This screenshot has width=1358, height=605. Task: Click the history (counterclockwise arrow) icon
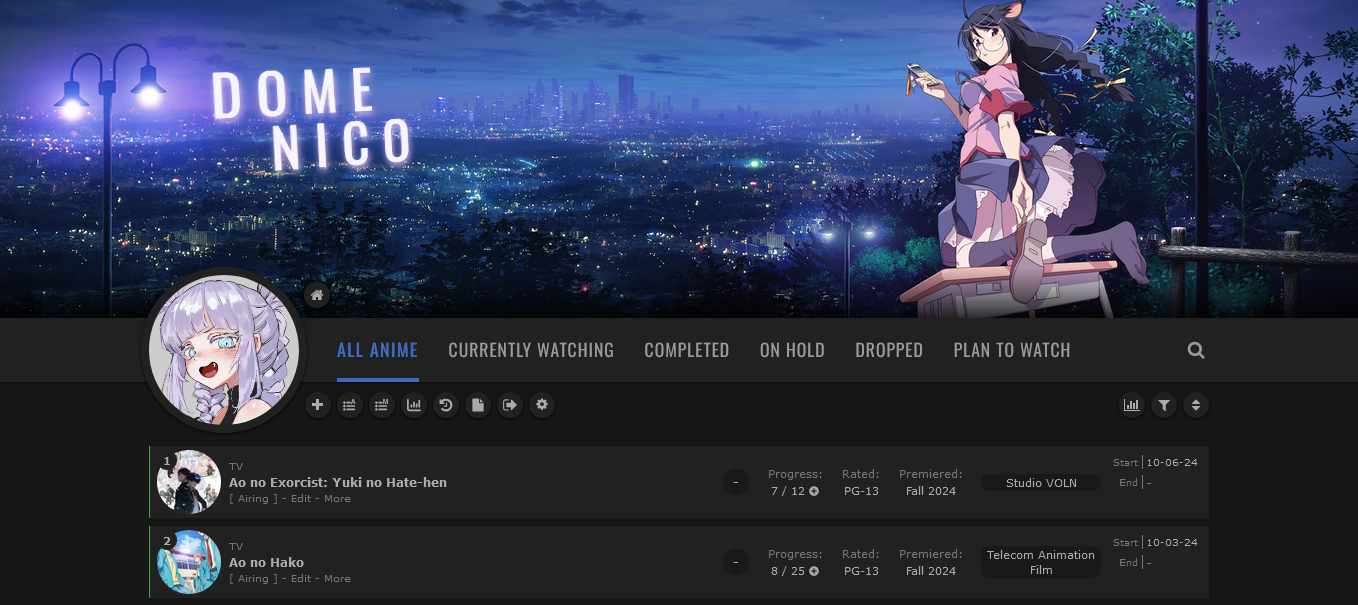[445, 405]
